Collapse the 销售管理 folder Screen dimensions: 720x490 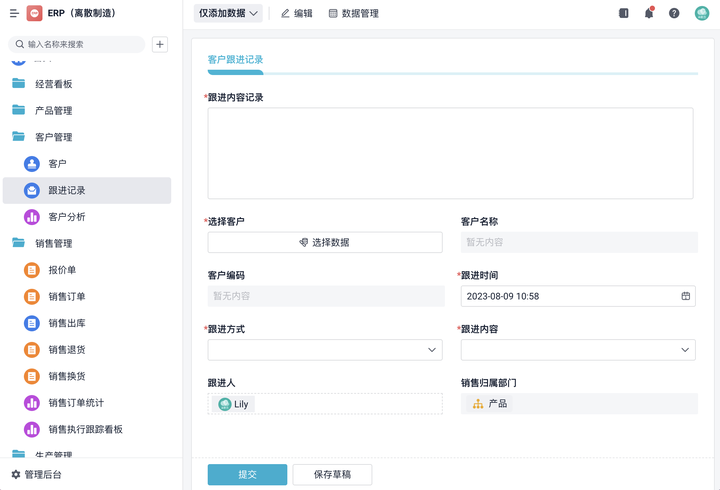click(53, 243)
